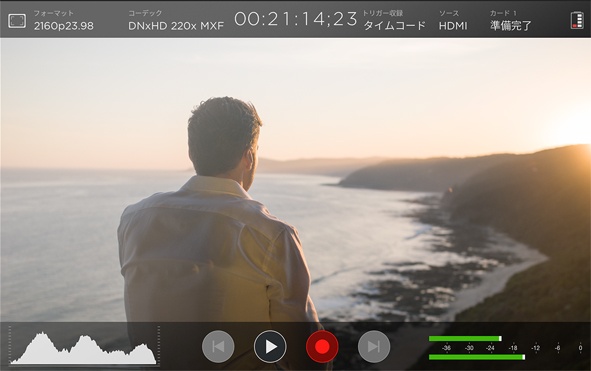This screenshot has width=591, height=371.
Task: Start playback with the play button
Action: pyautogui.click(x=270, y=346)
